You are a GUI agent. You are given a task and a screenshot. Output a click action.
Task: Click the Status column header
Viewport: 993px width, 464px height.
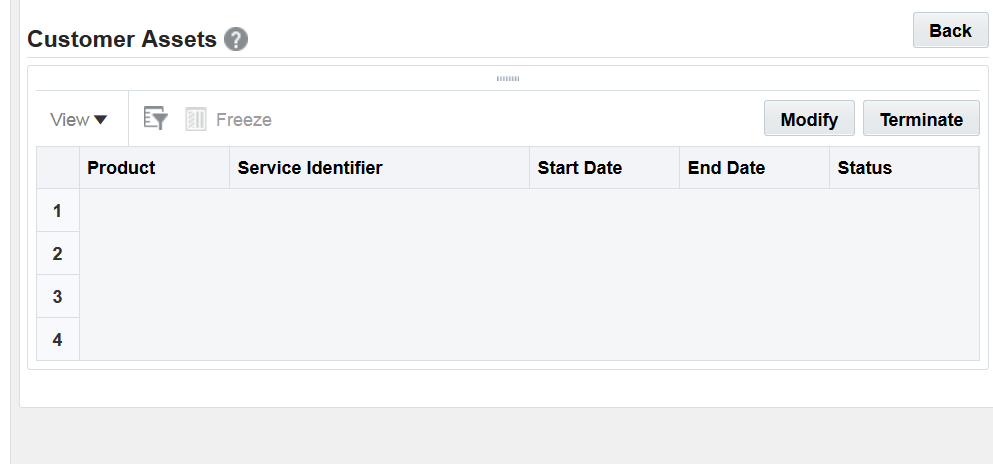[x=903, y=168]
